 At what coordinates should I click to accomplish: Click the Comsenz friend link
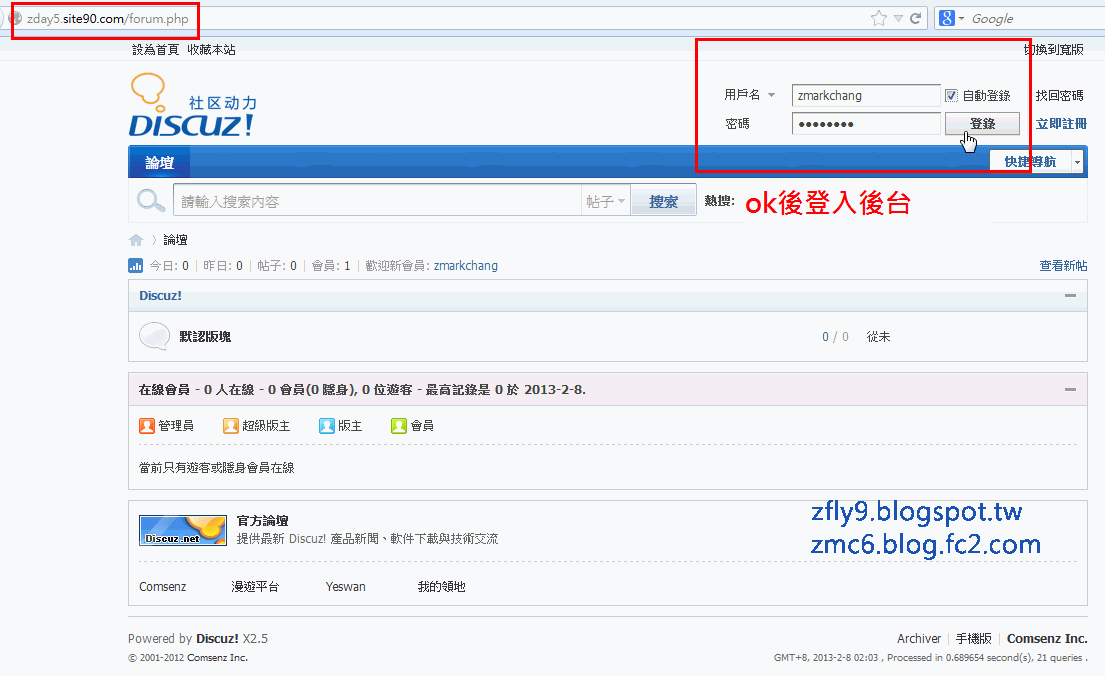coord(163,586)
